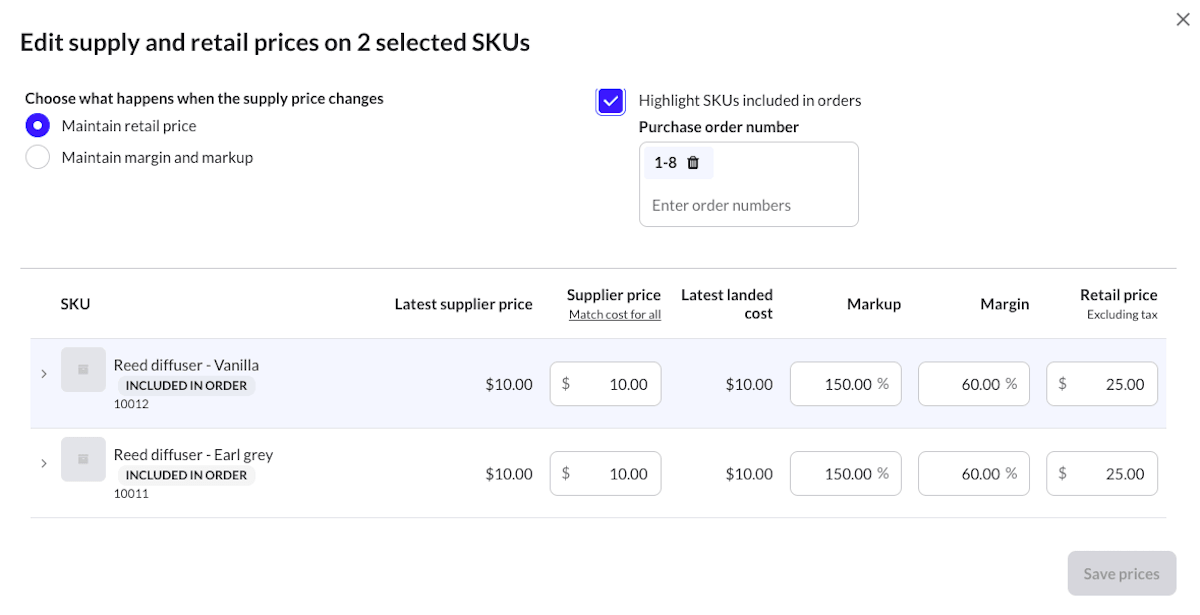1200x615 pixels.
Task: Edit Vanilla margin percentage field
Action: [974, 384]
